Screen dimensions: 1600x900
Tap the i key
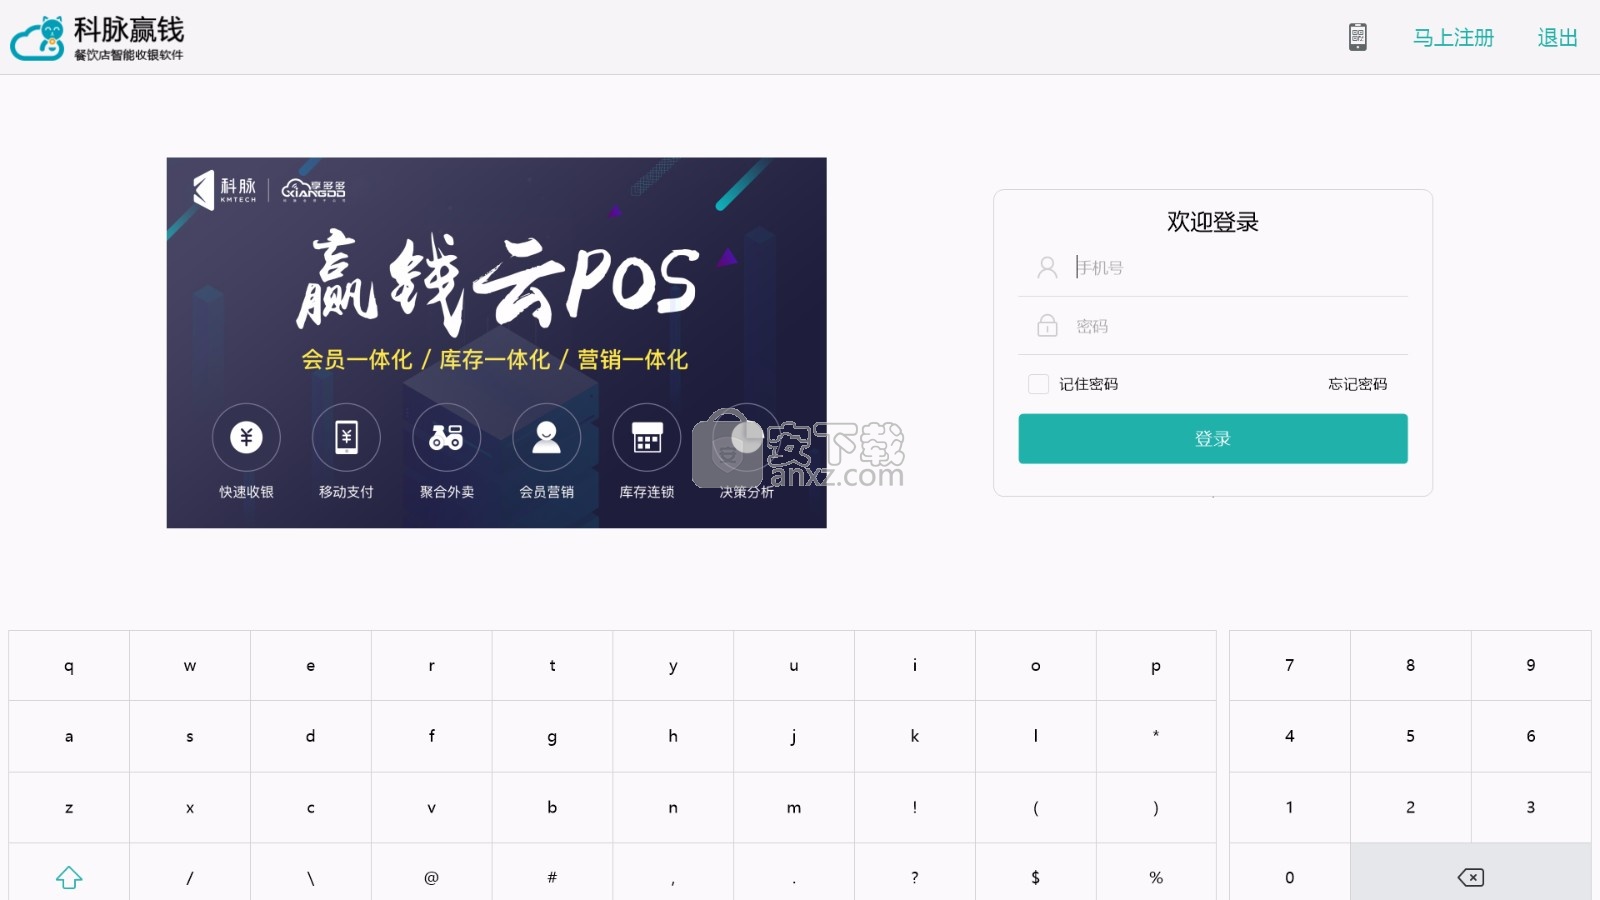[x=915, y=666]
